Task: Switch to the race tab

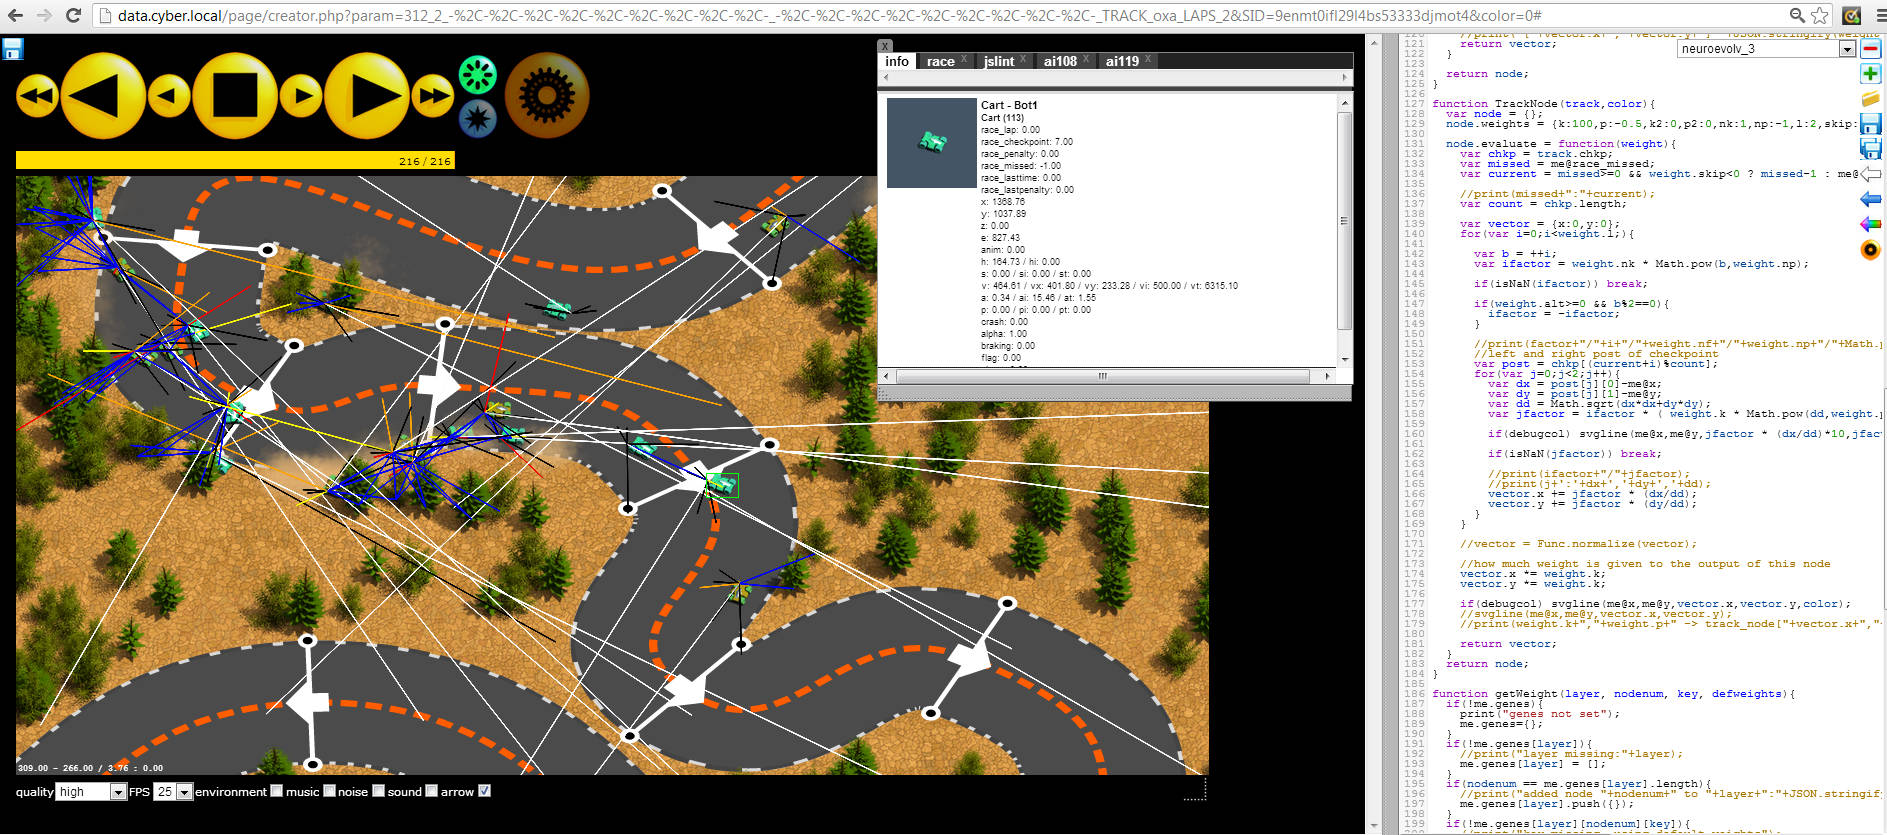Action: pos(940,61)
